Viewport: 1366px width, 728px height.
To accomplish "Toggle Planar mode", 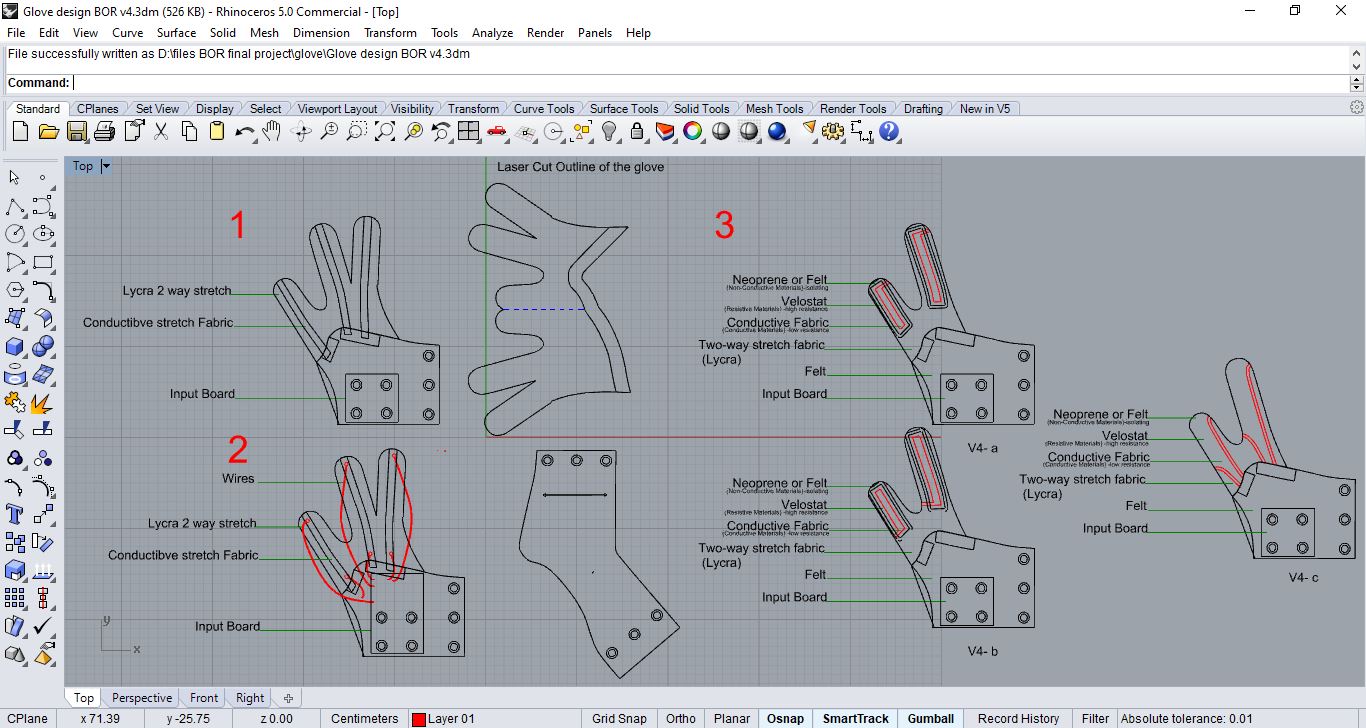I will click(x=732, y=718).
